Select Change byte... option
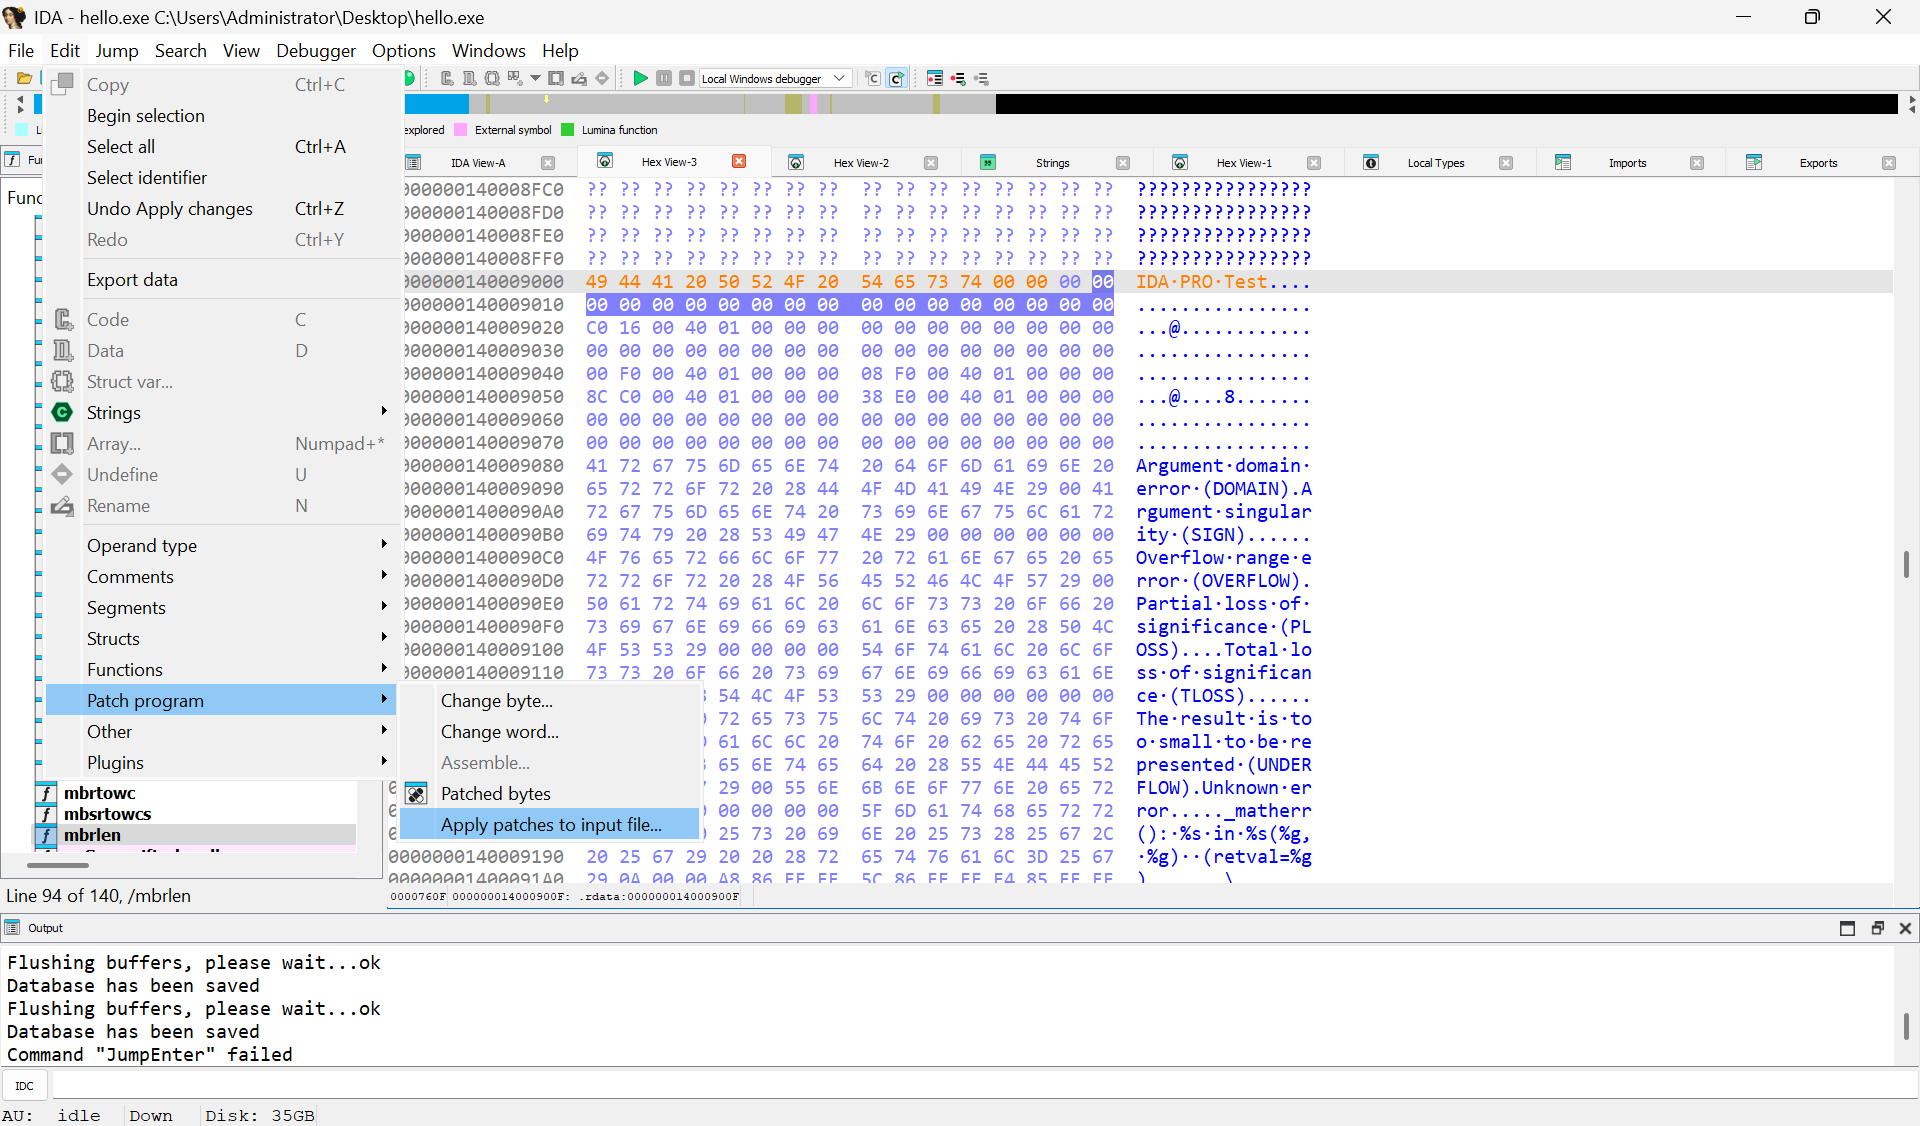The image size is (1920, 1126). [496, 700]
